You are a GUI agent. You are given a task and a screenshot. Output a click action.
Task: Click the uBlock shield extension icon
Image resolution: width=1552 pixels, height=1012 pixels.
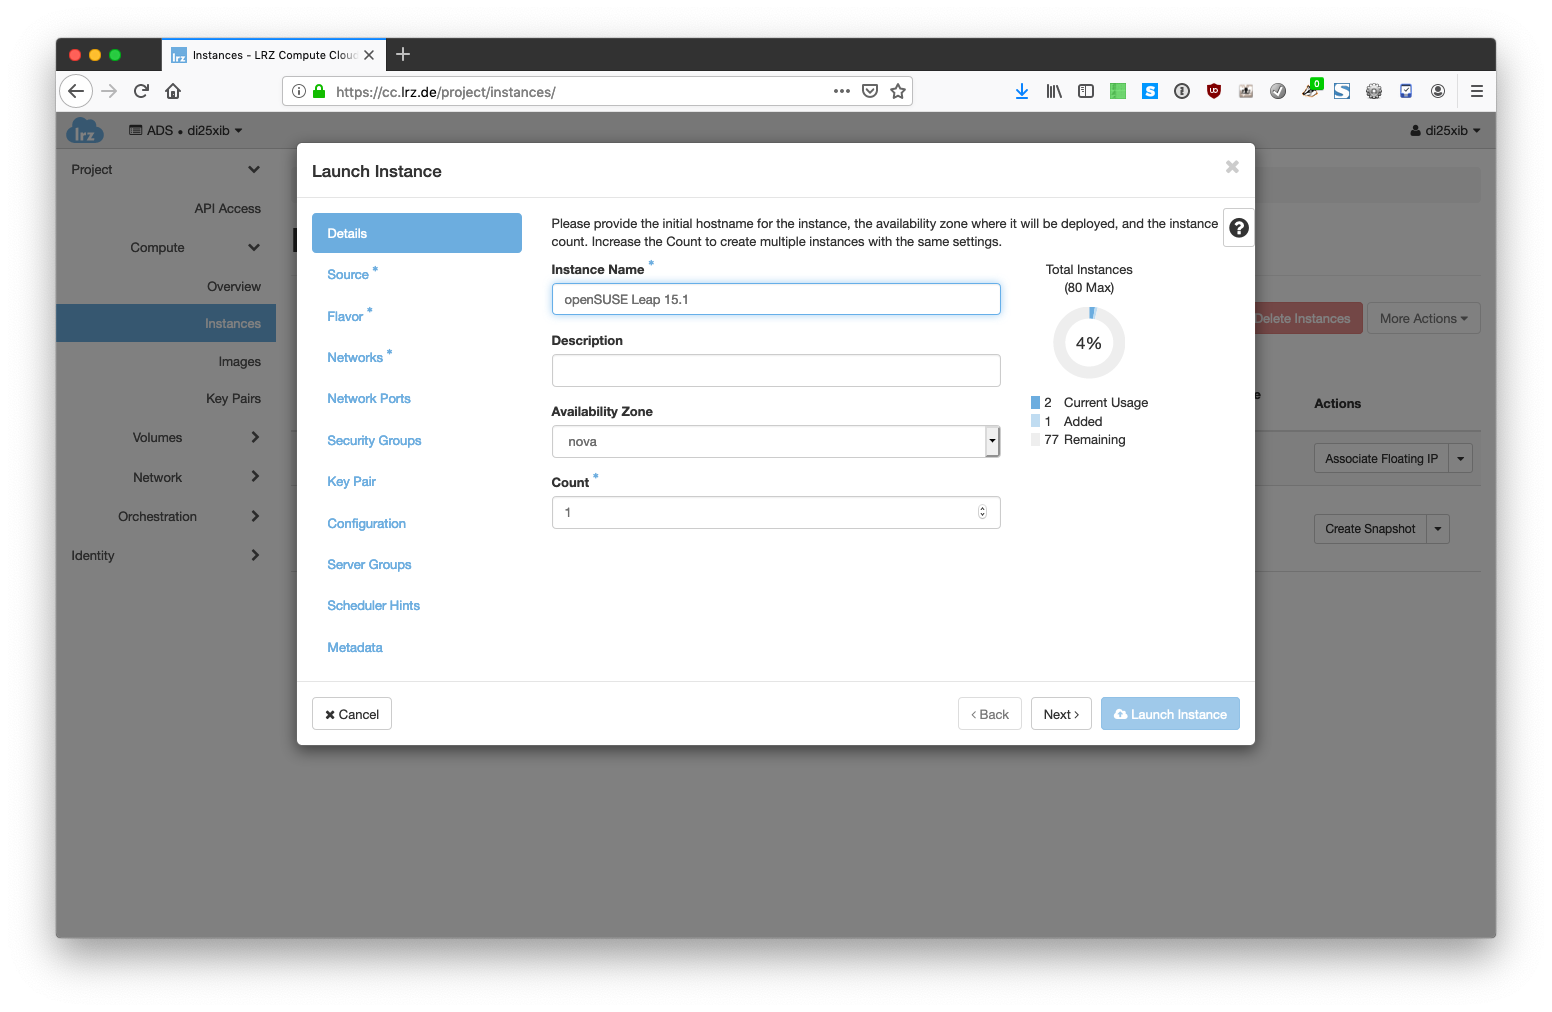click(1213, 91)
